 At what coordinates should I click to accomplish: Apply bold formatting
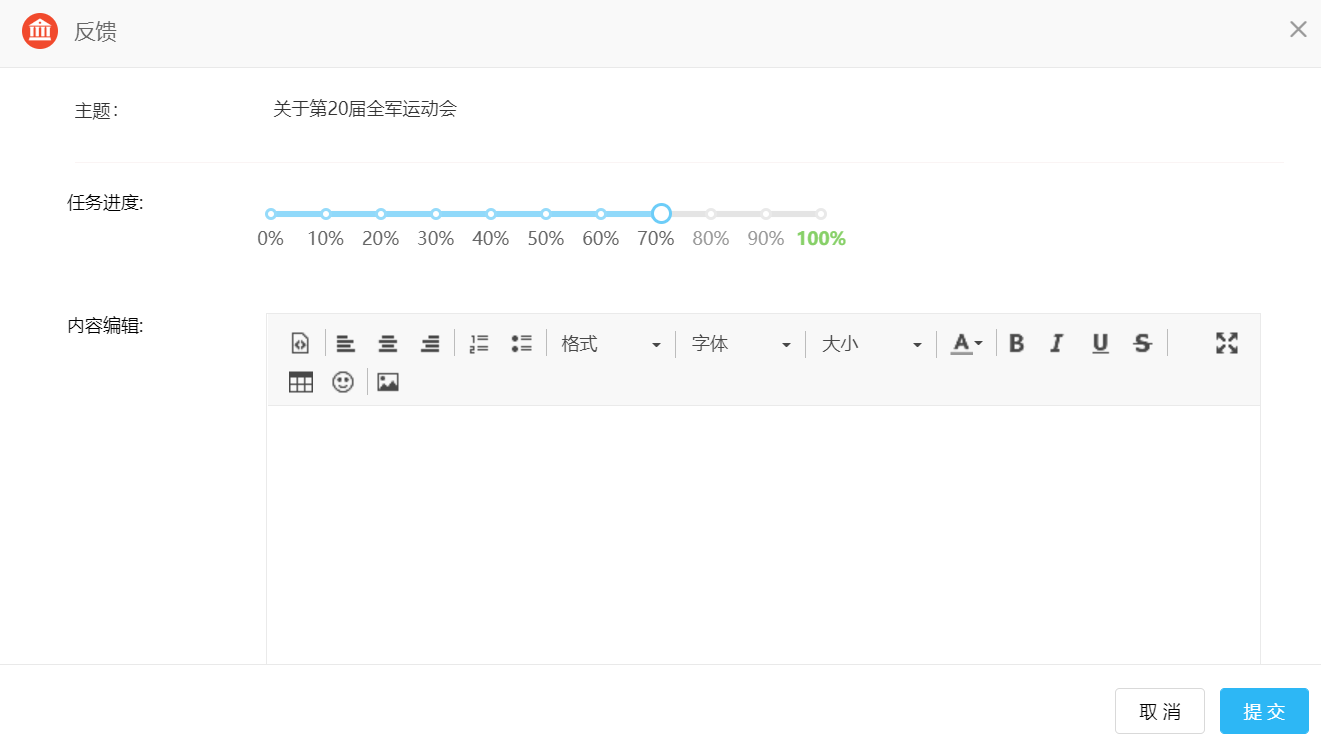click(x=1015, y=343)
